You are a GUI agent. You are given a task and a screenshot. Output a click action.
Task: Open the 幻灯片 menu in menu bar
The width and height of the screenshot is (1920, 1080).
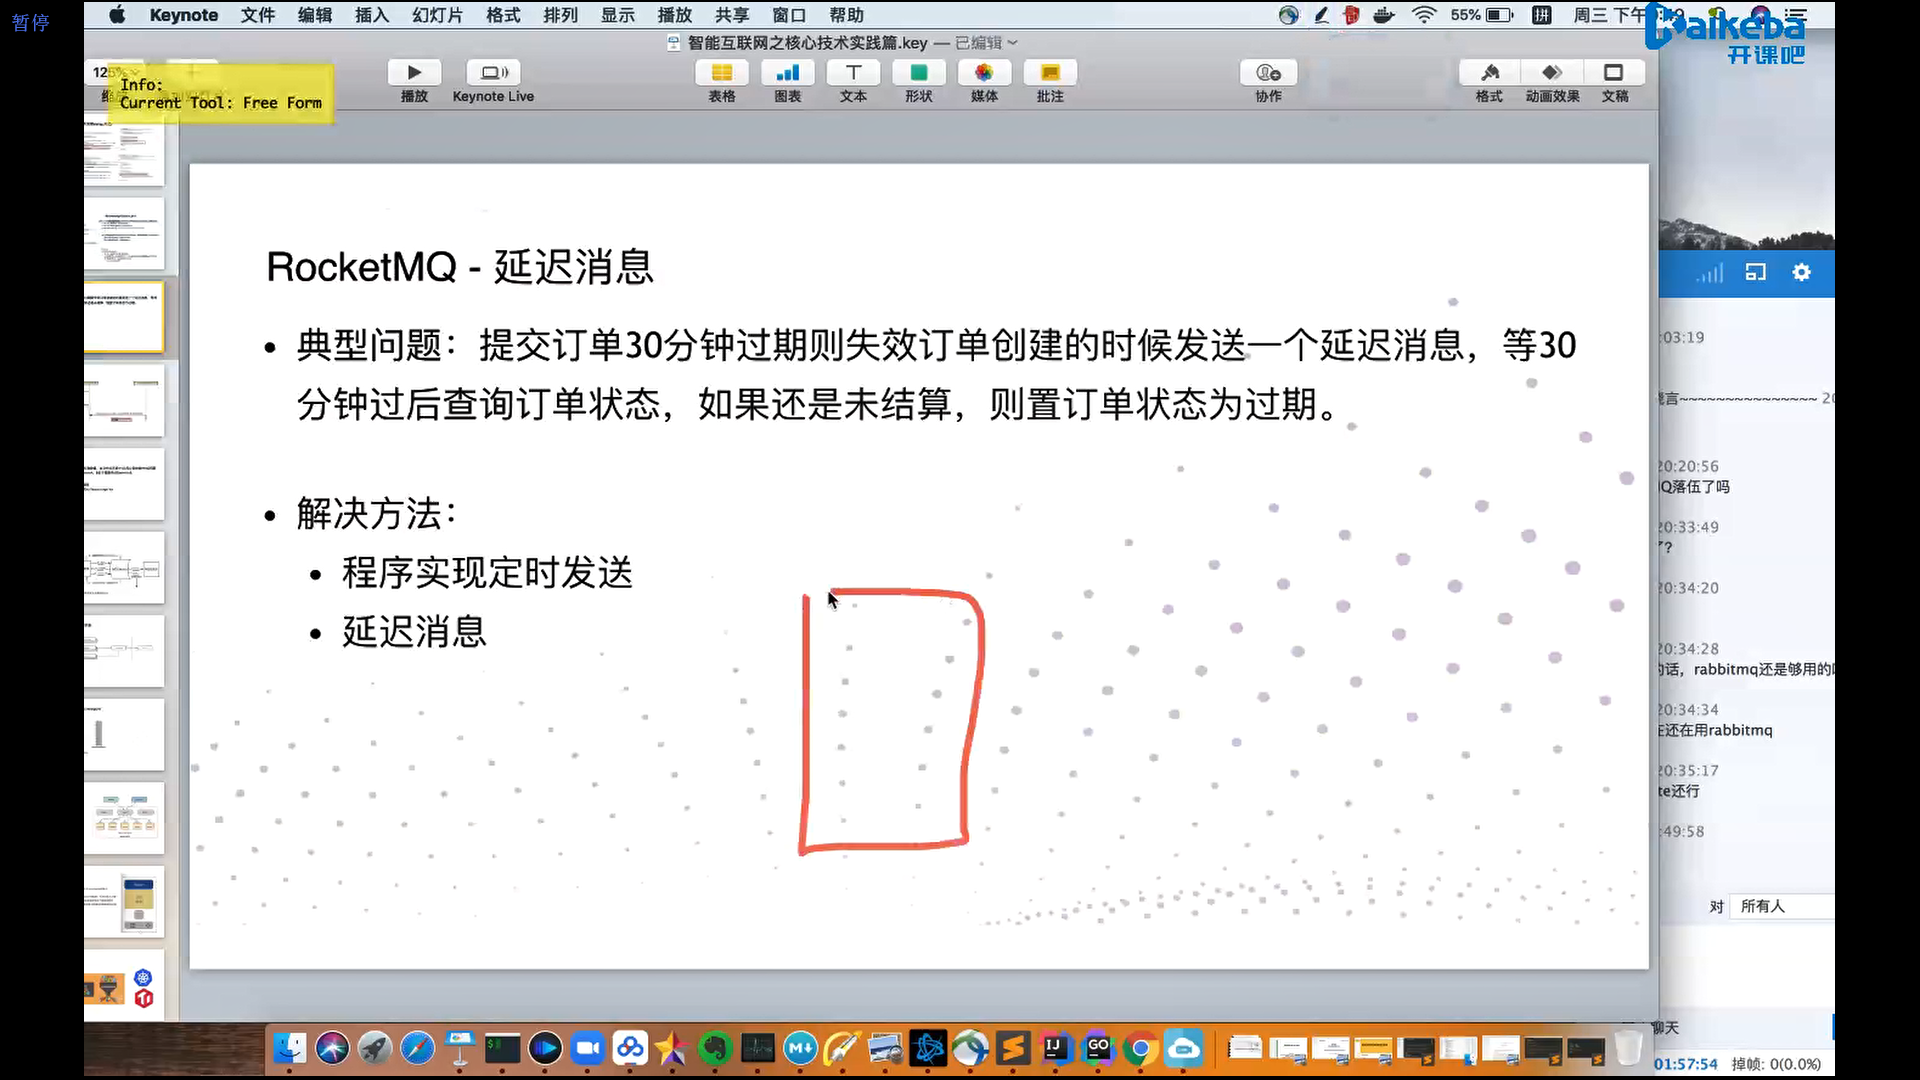click(437, 15)
